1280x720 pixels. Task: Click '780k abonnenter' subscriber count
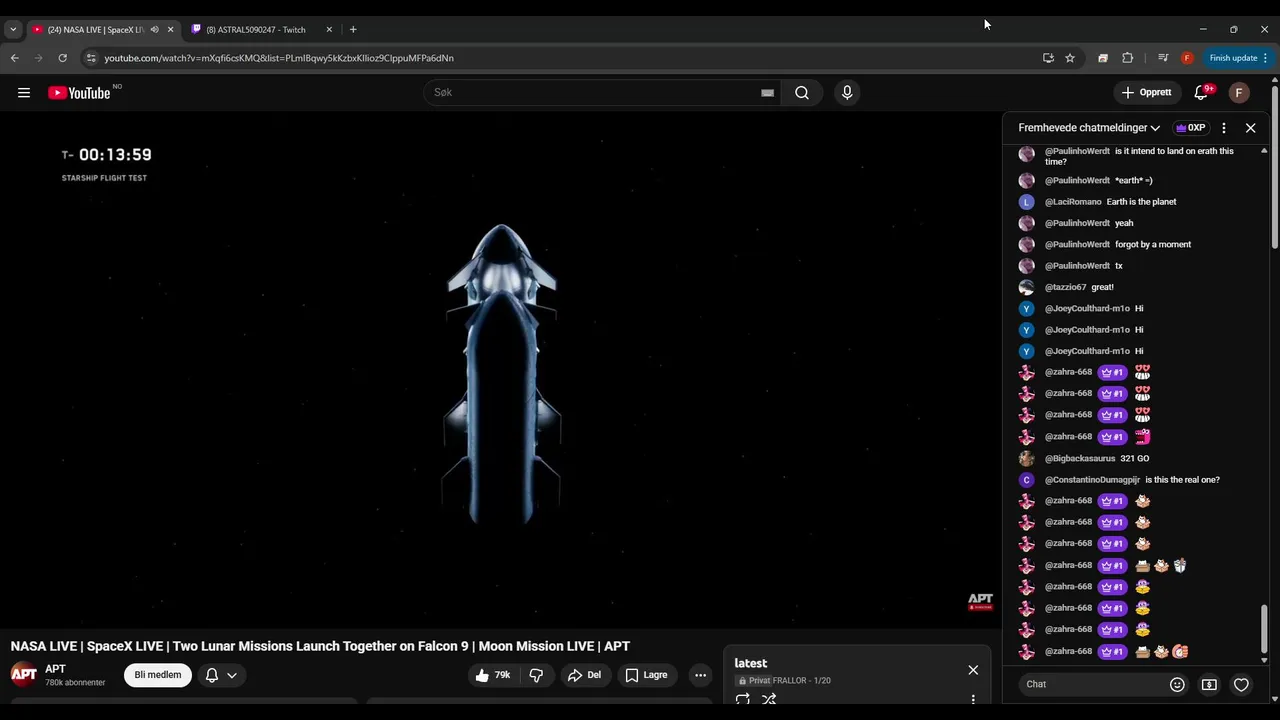(75, 683)
